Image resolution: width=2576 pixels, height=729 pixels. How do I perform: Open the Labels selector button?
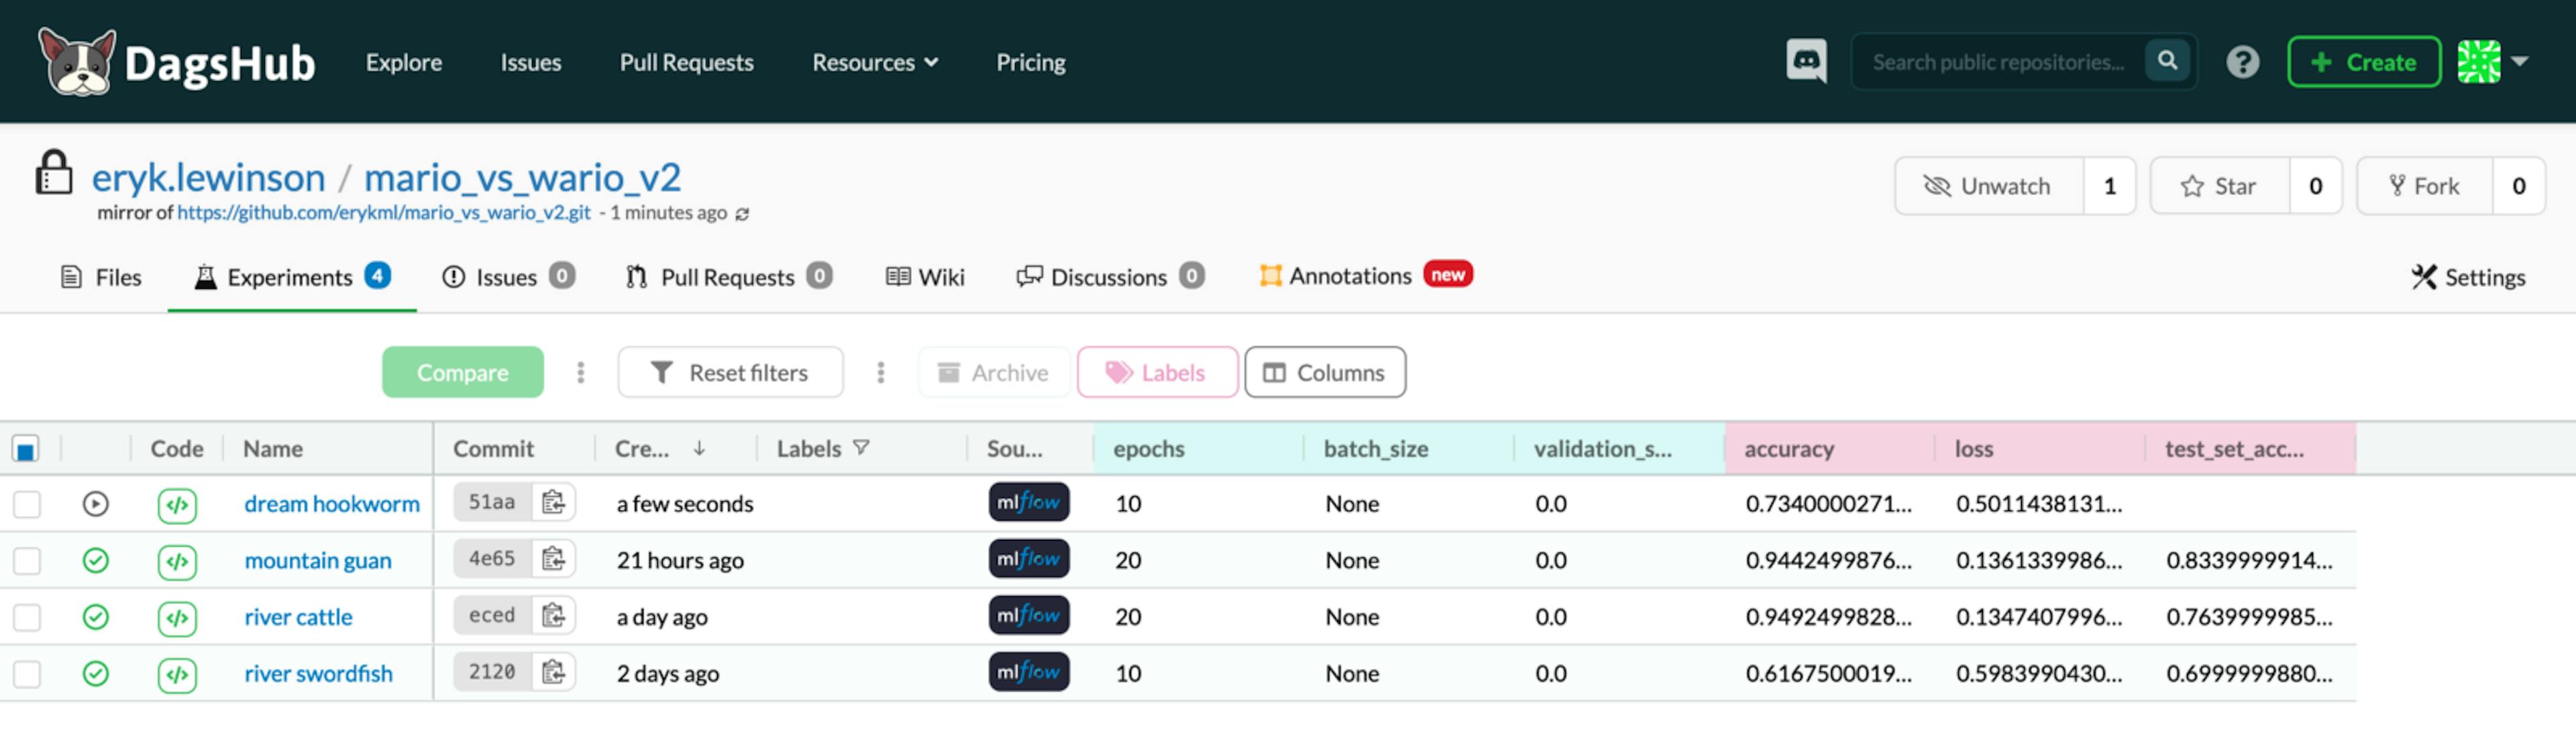[1157, 372]
